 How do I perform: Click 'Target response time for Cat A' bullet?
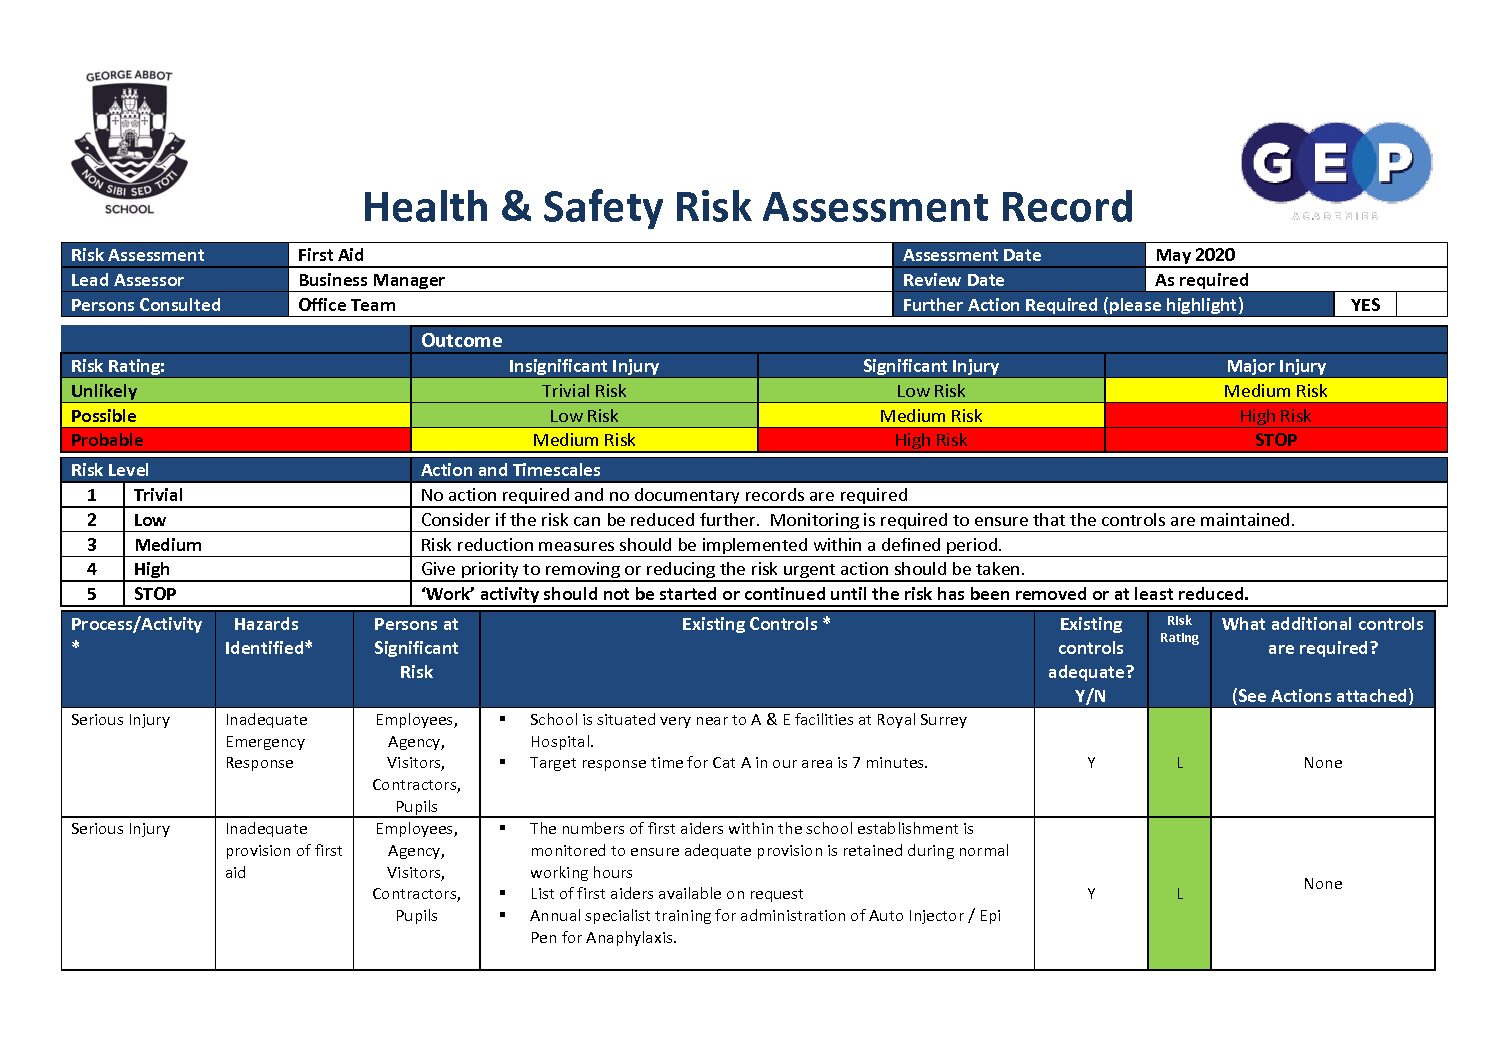729,763
